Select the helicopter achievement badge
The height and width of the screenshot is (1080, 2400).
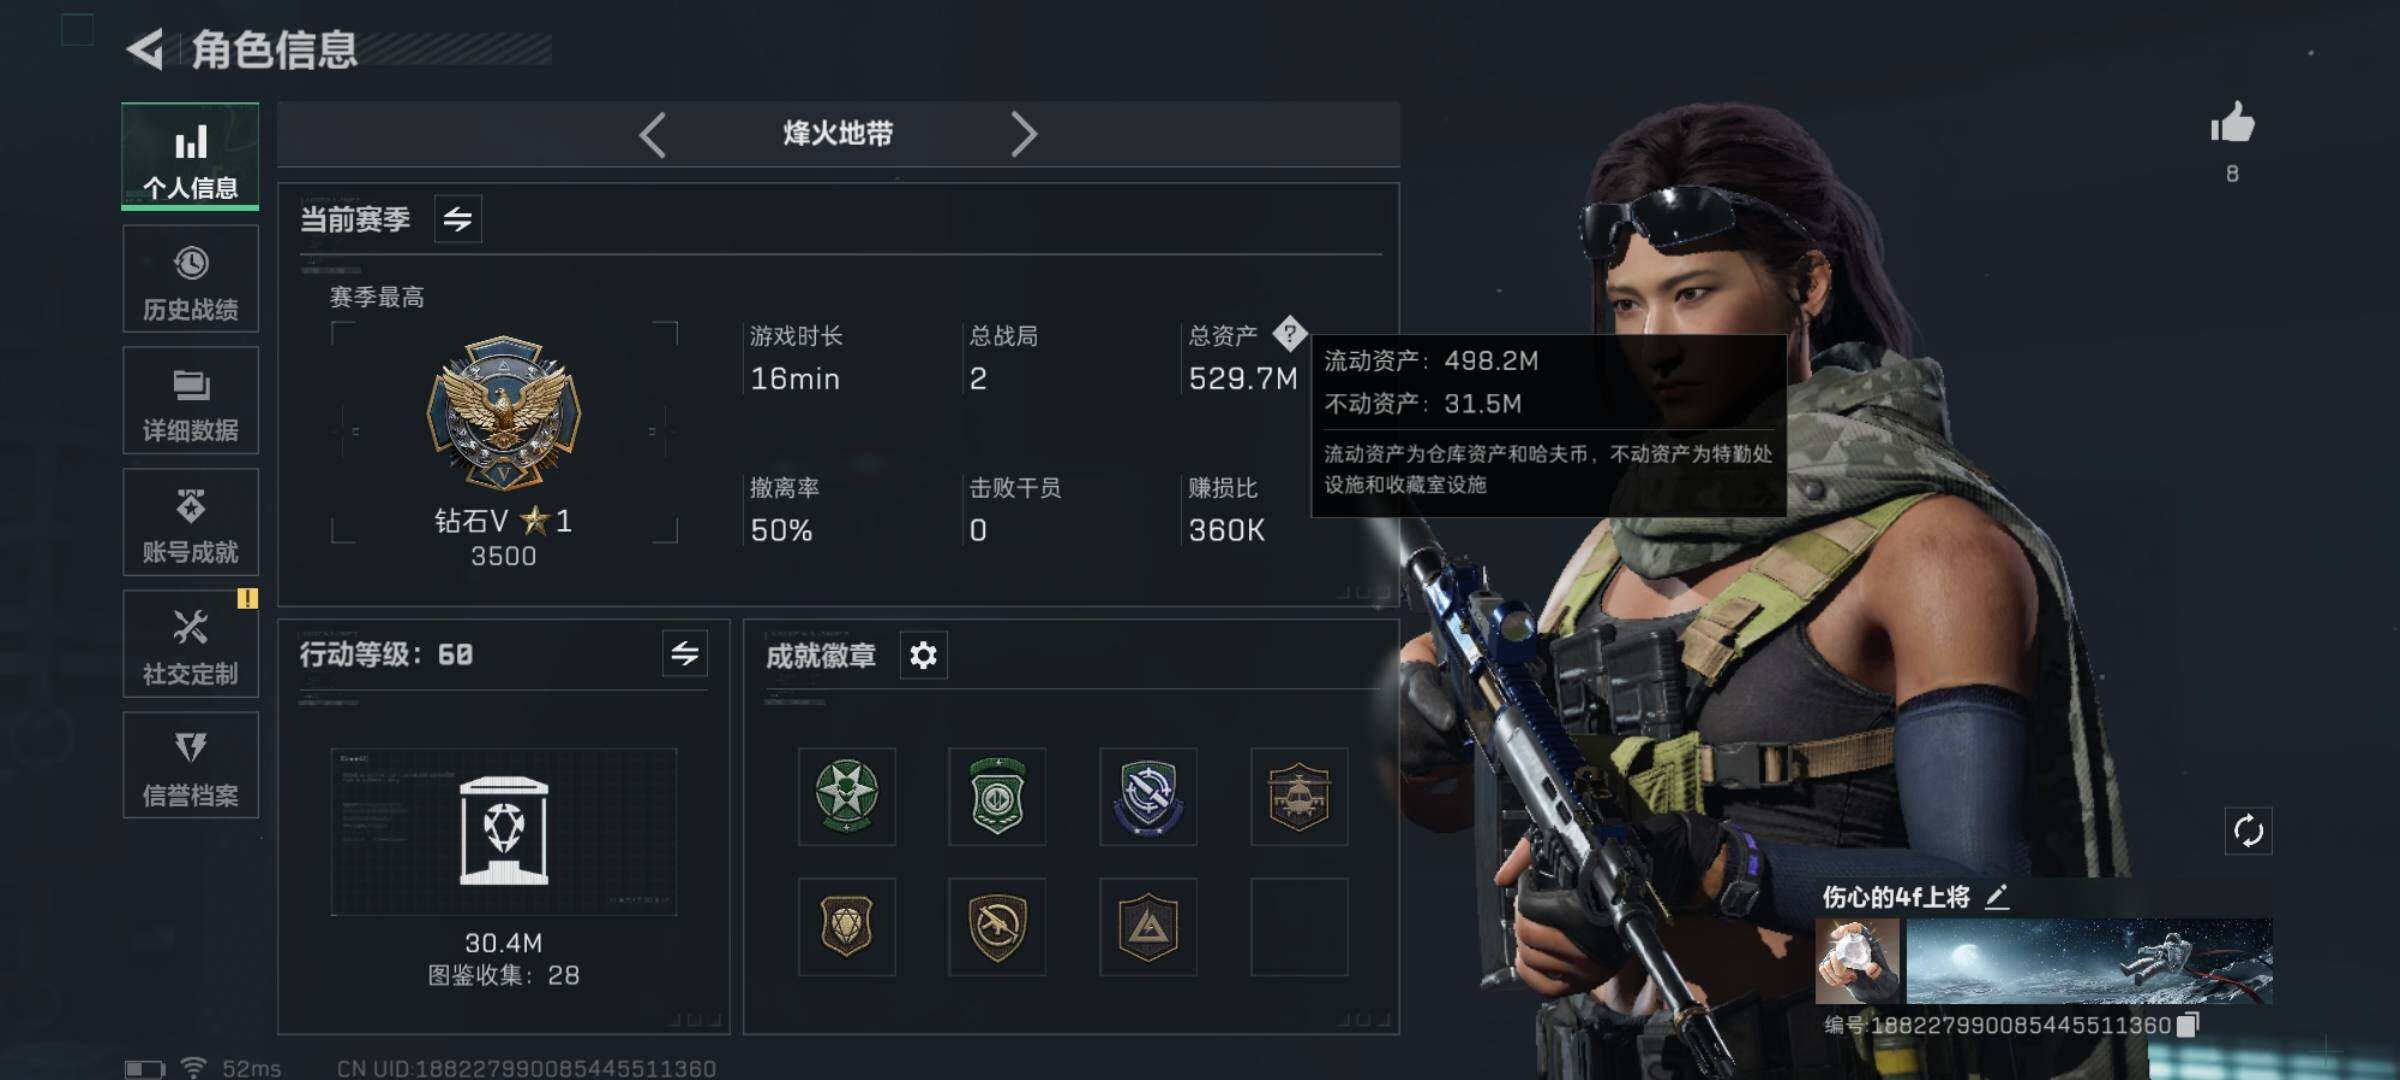pyautogui.click(x=1299, y=796)
